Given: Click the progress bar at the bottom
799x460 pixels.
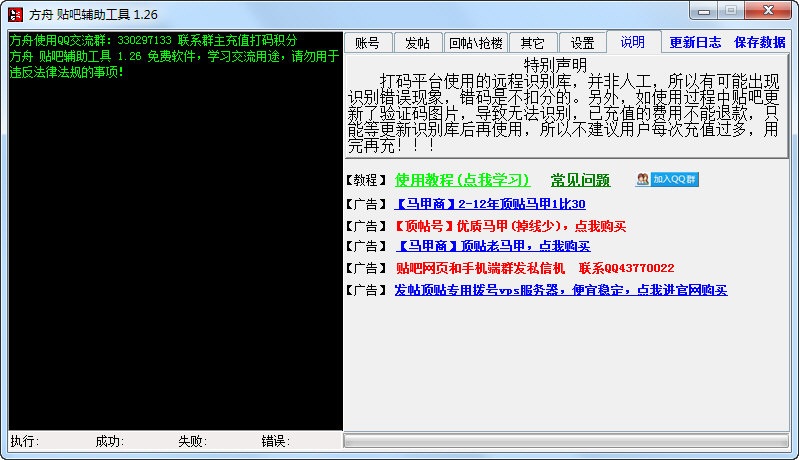Looking at the screenshot, I should [x=566, y=441].
